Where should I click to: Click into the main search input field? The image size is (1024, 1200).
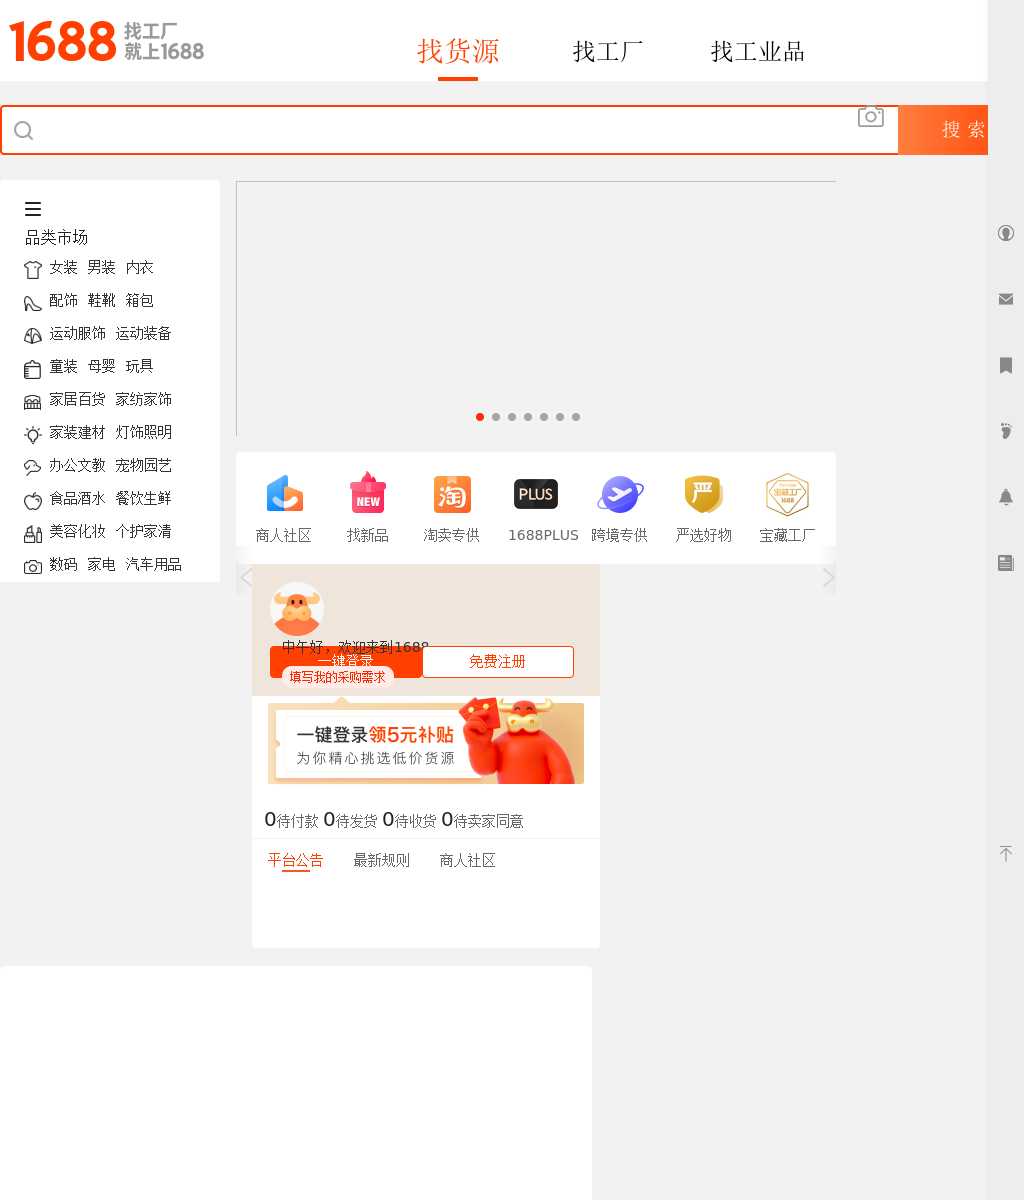click(x=440, y=130)
